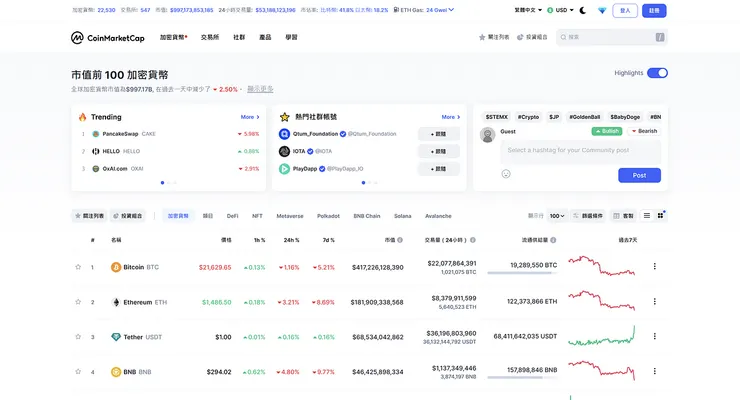Viewport: 740px width, 400px height.
Task: Star Tether to add to watchlist
Action: [x=78, y=337]
